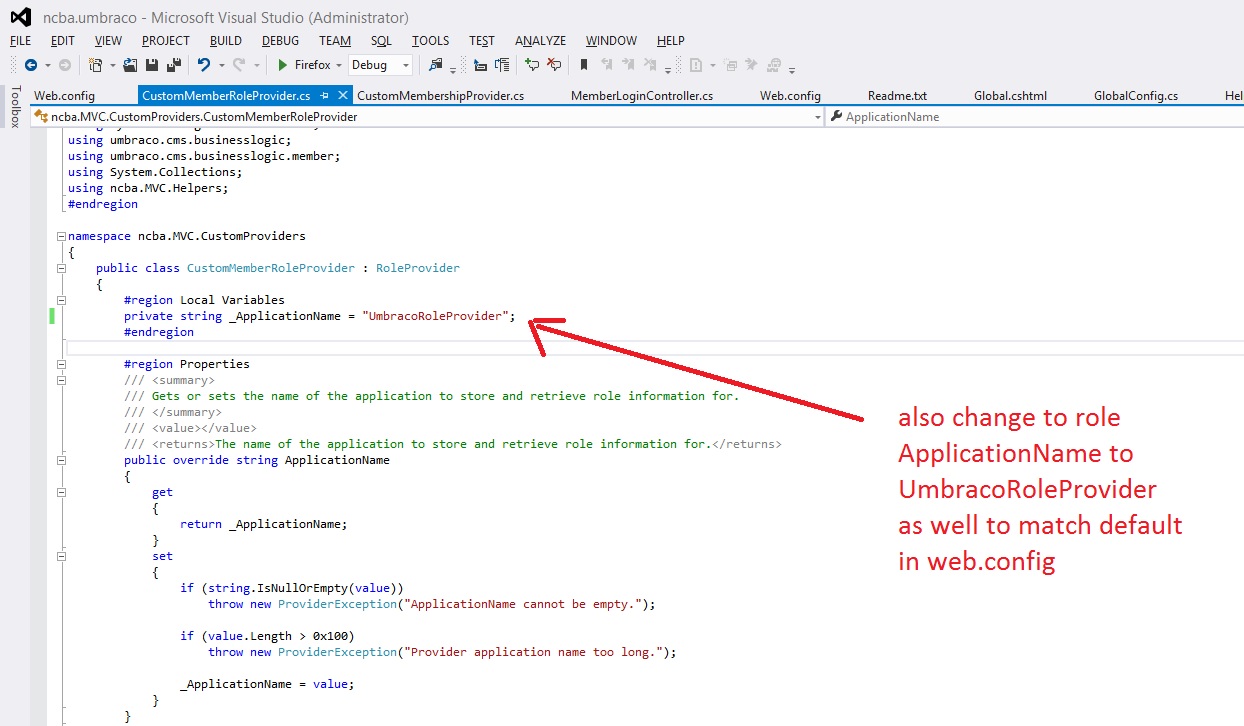The width and height of the screenshot is (1244, 726).
Task: Open the TEAM menu
Action: click(x=335, y=41)
